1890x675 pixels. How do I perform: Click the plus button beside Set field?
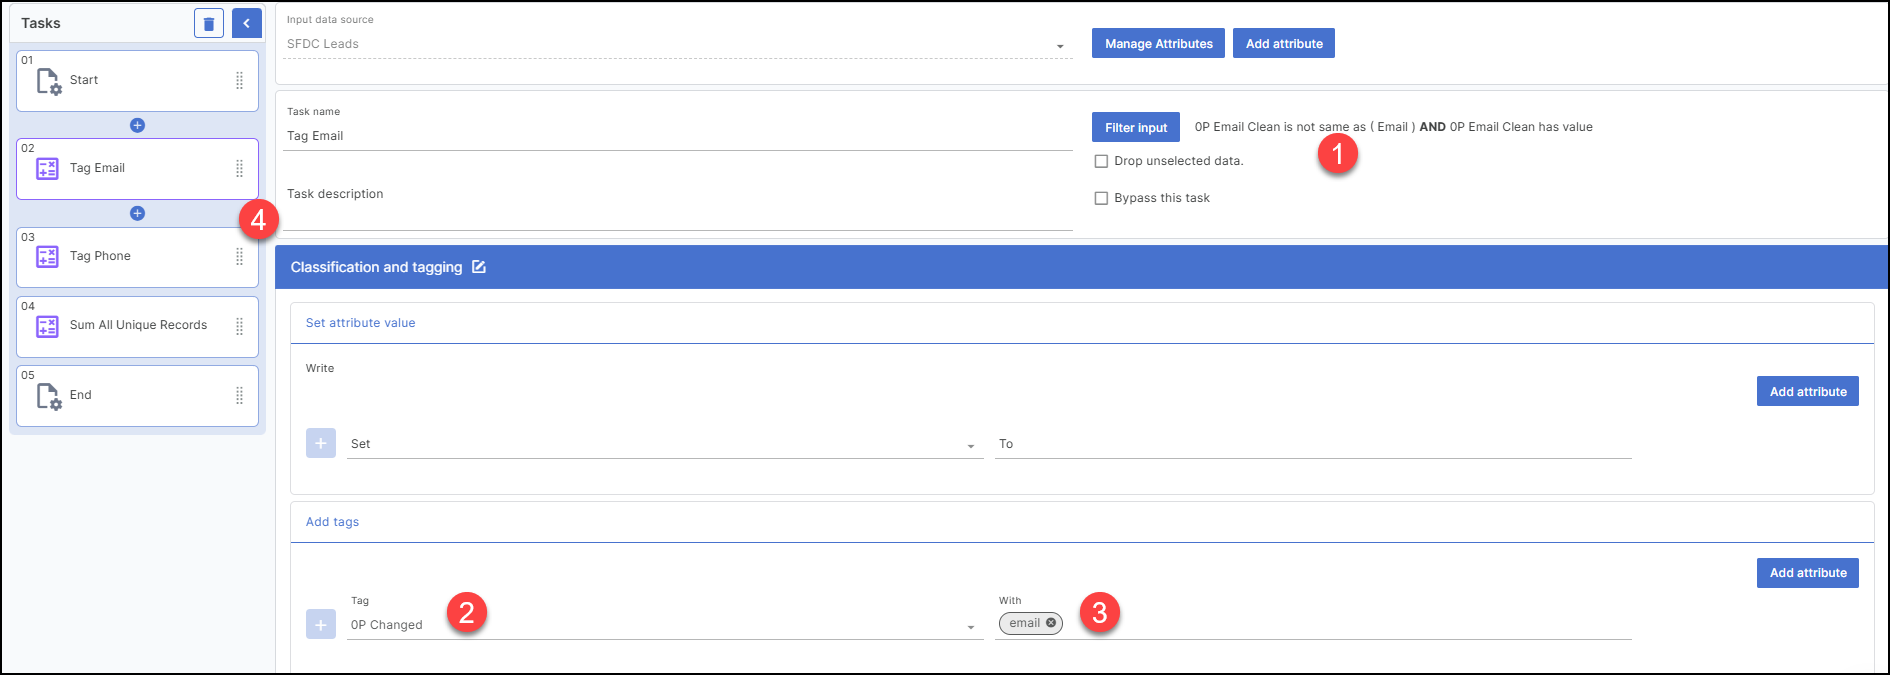point(321,443)
